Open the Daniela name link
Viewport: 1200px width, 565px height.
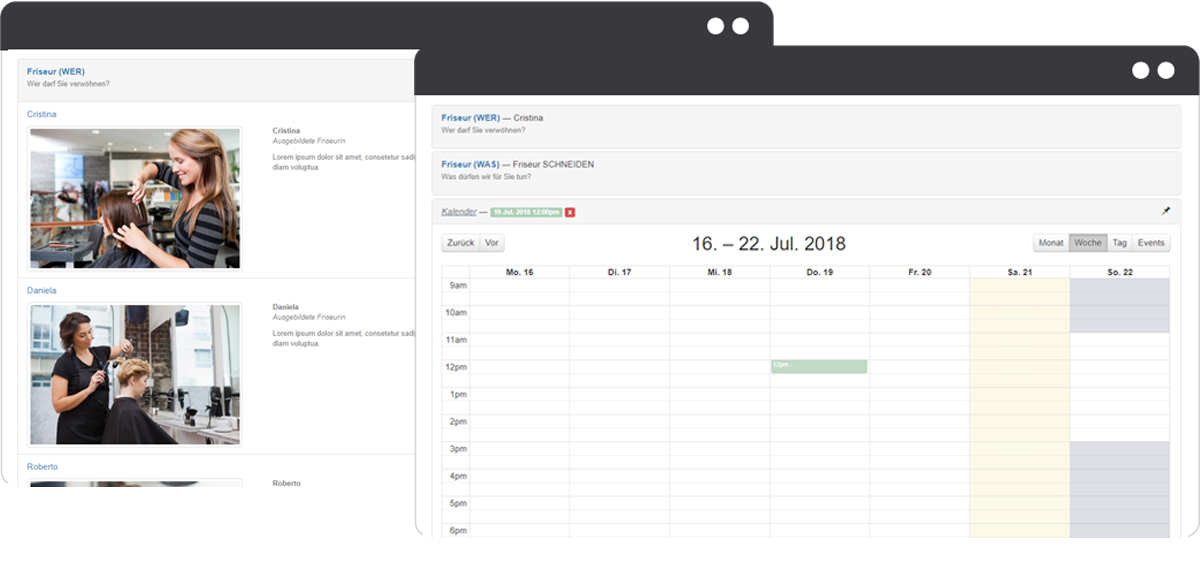[x=42, y=290]
